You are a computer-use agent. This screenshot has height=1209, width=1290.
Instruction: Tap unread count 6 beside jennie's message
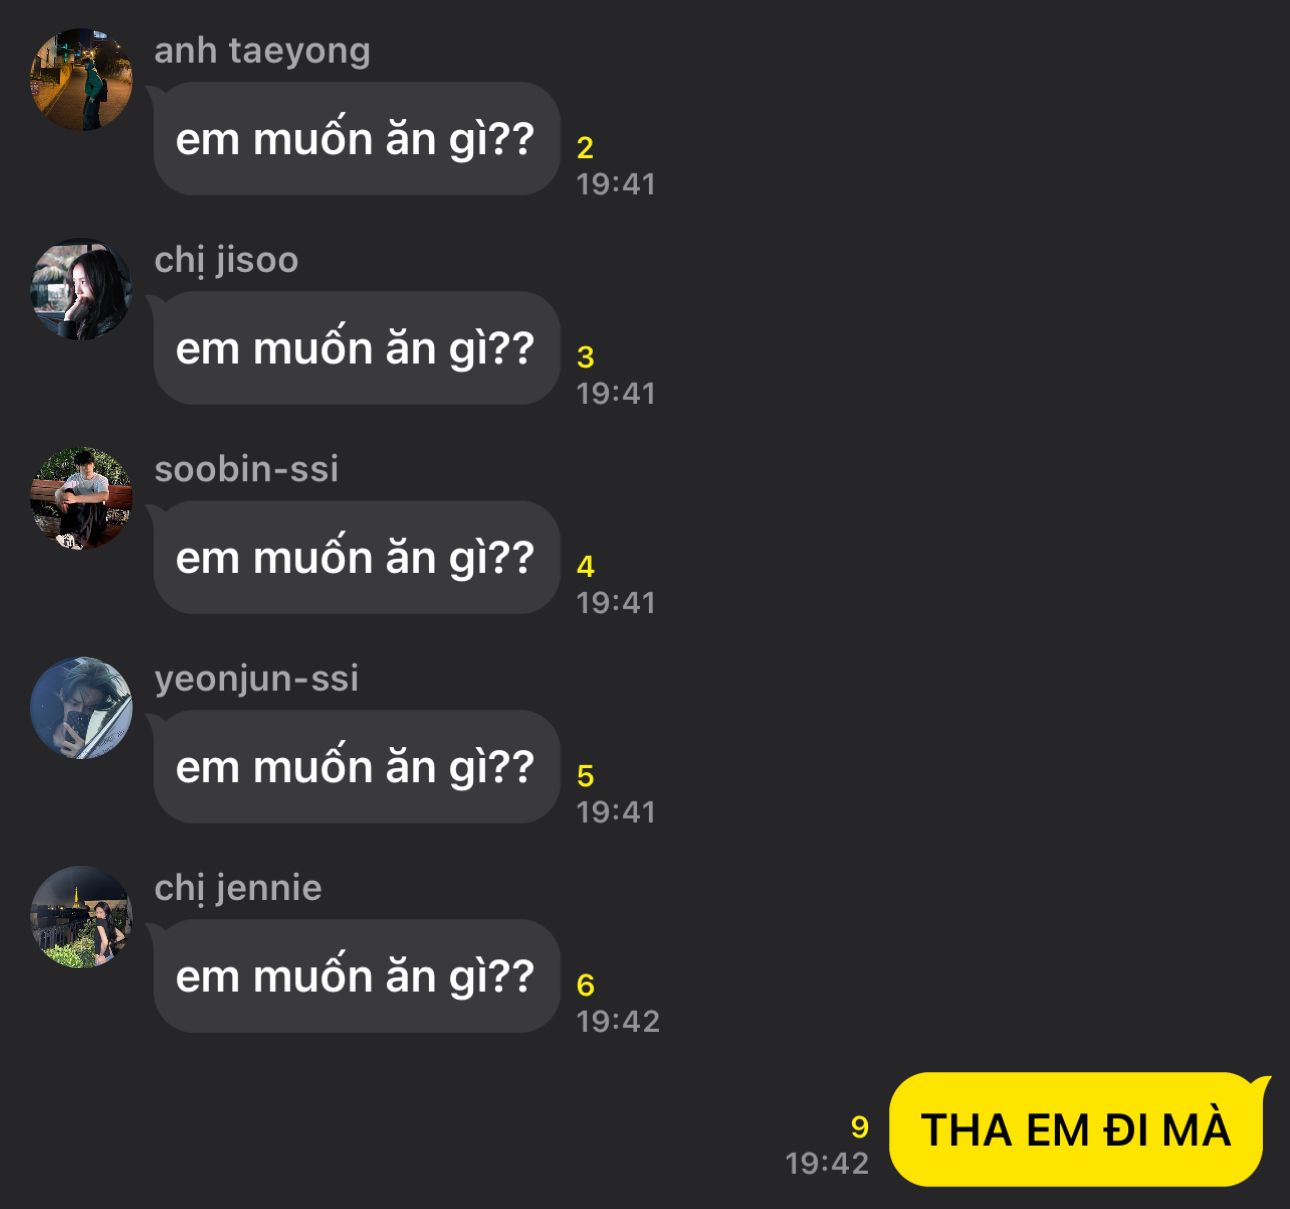[585, 985]
